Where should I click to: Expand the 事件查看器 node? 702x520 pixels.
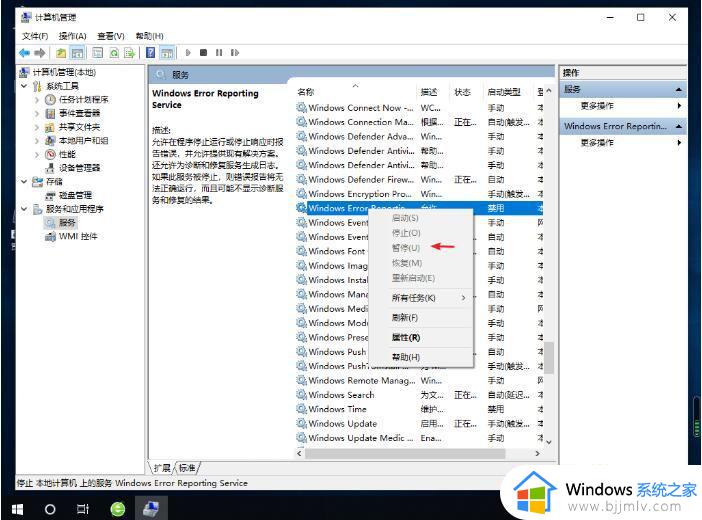37,113
